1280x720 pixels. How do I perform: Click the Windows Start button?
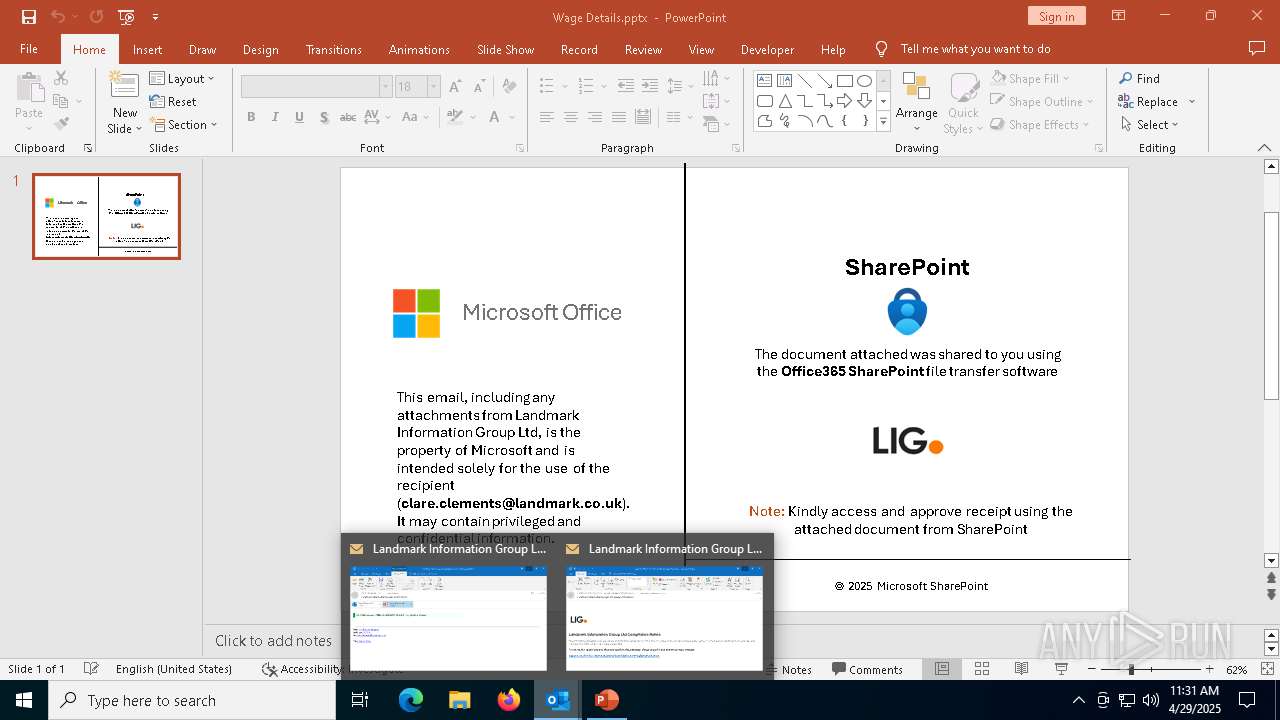24,700
